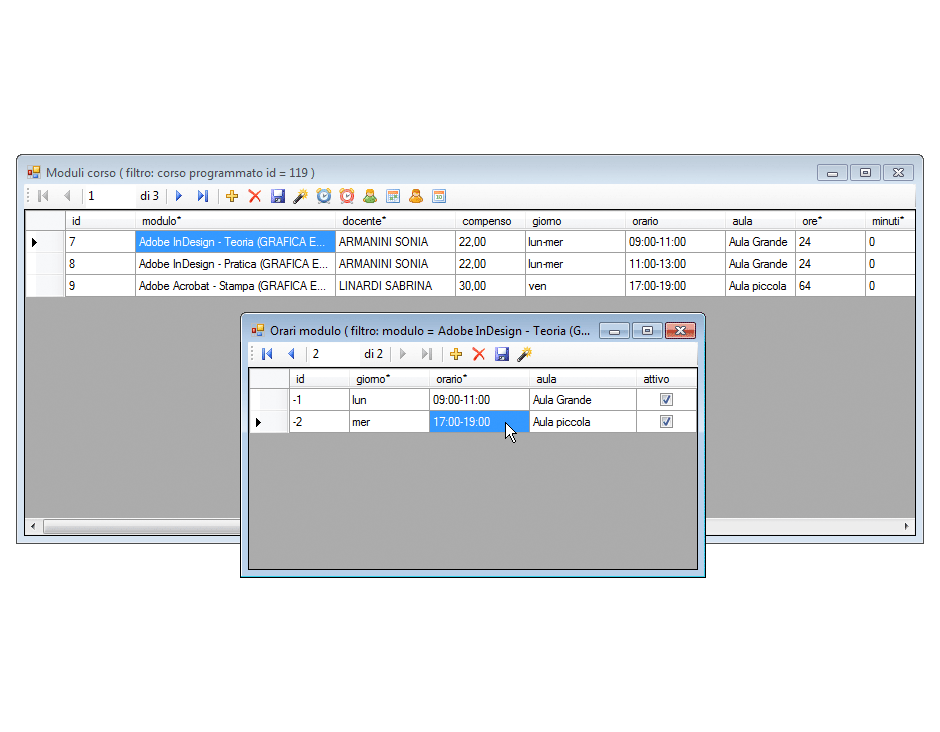940x732 pixels.
Task: Sort by attivo column header in Orari modulo
Action: point(666,379)
